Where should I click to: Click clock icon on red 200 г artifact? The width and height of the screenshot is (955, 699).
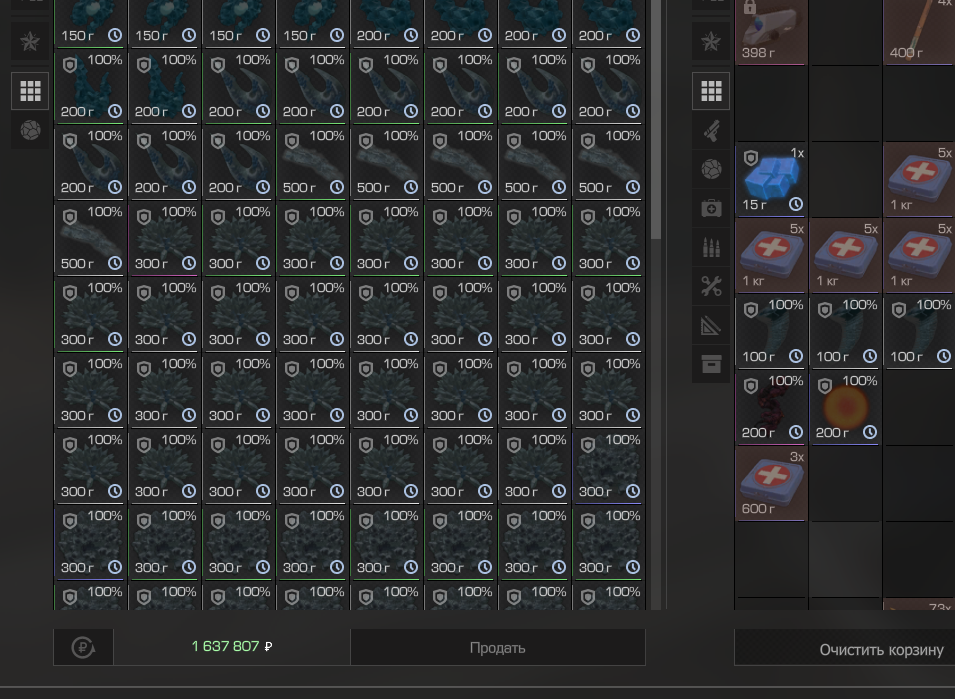coord(795,432)
